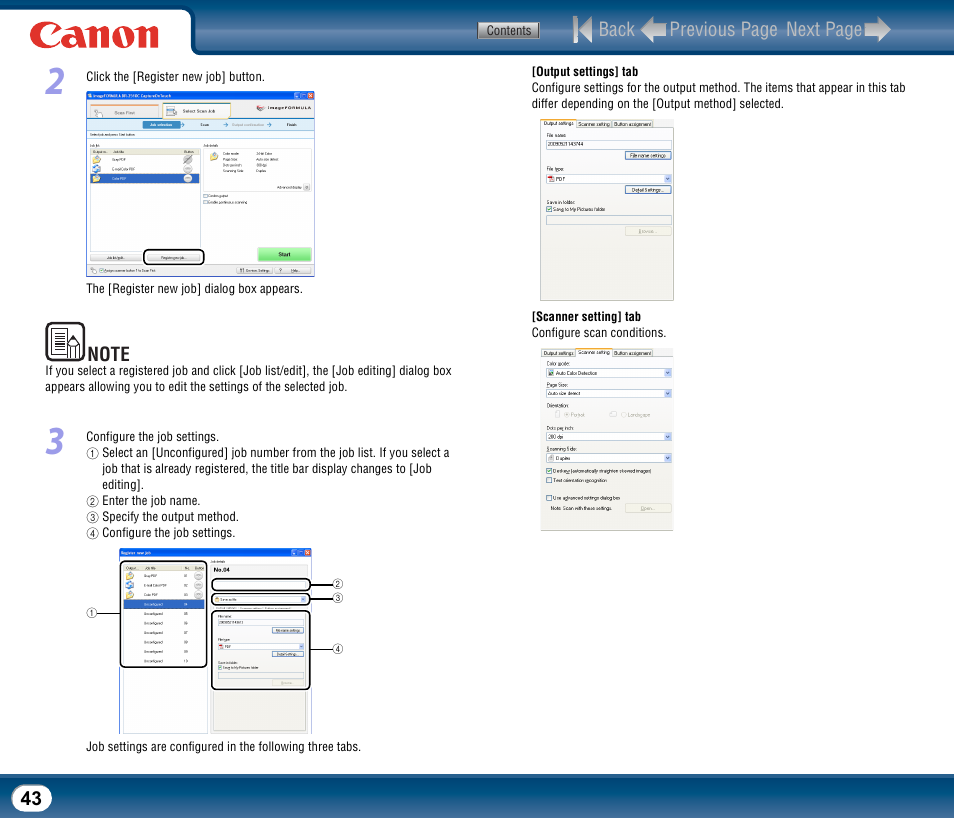The width and height of the screenshot is (954, 818).
Task: Open File type dropdown in Register new job dialog
Action: click(261, 646)
